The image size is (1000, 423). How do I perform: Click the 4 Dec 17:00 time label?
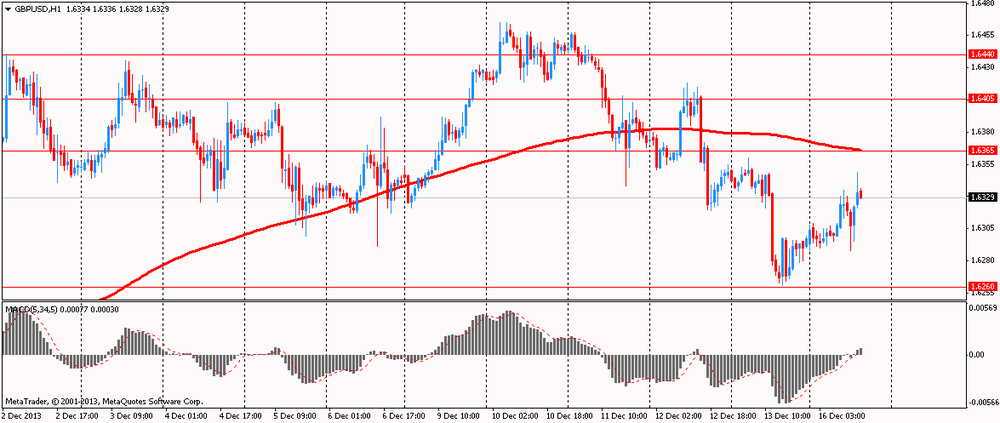point(241,415)
